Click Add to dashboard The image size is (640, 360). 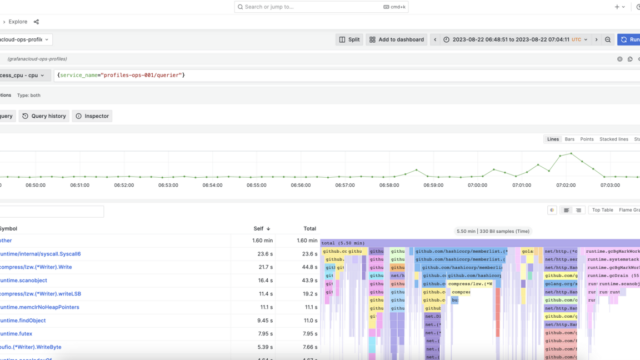[x=397, y=40]
